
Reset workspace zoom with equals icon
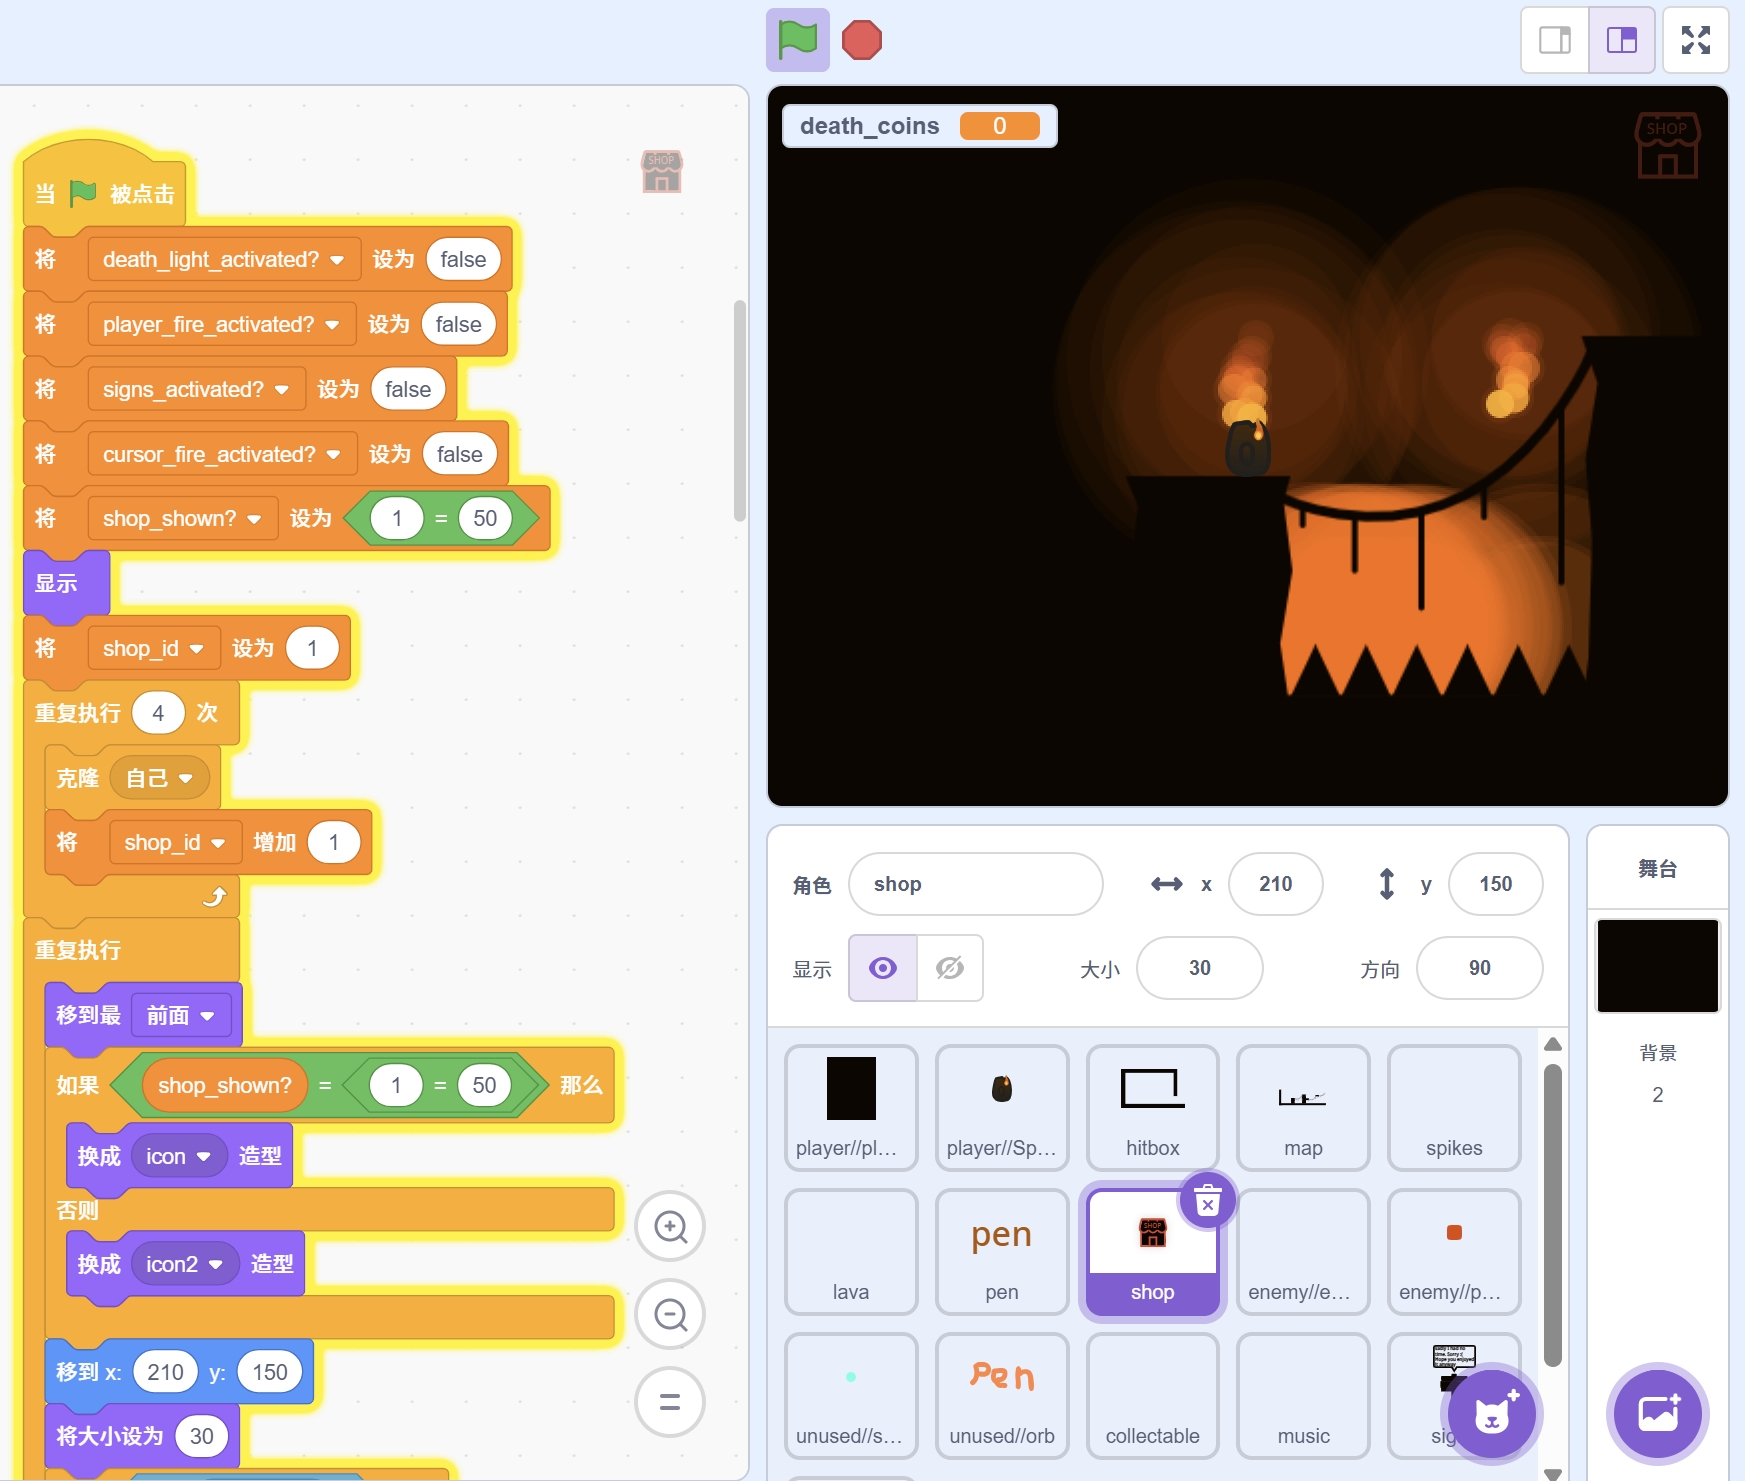[670, 1402]
